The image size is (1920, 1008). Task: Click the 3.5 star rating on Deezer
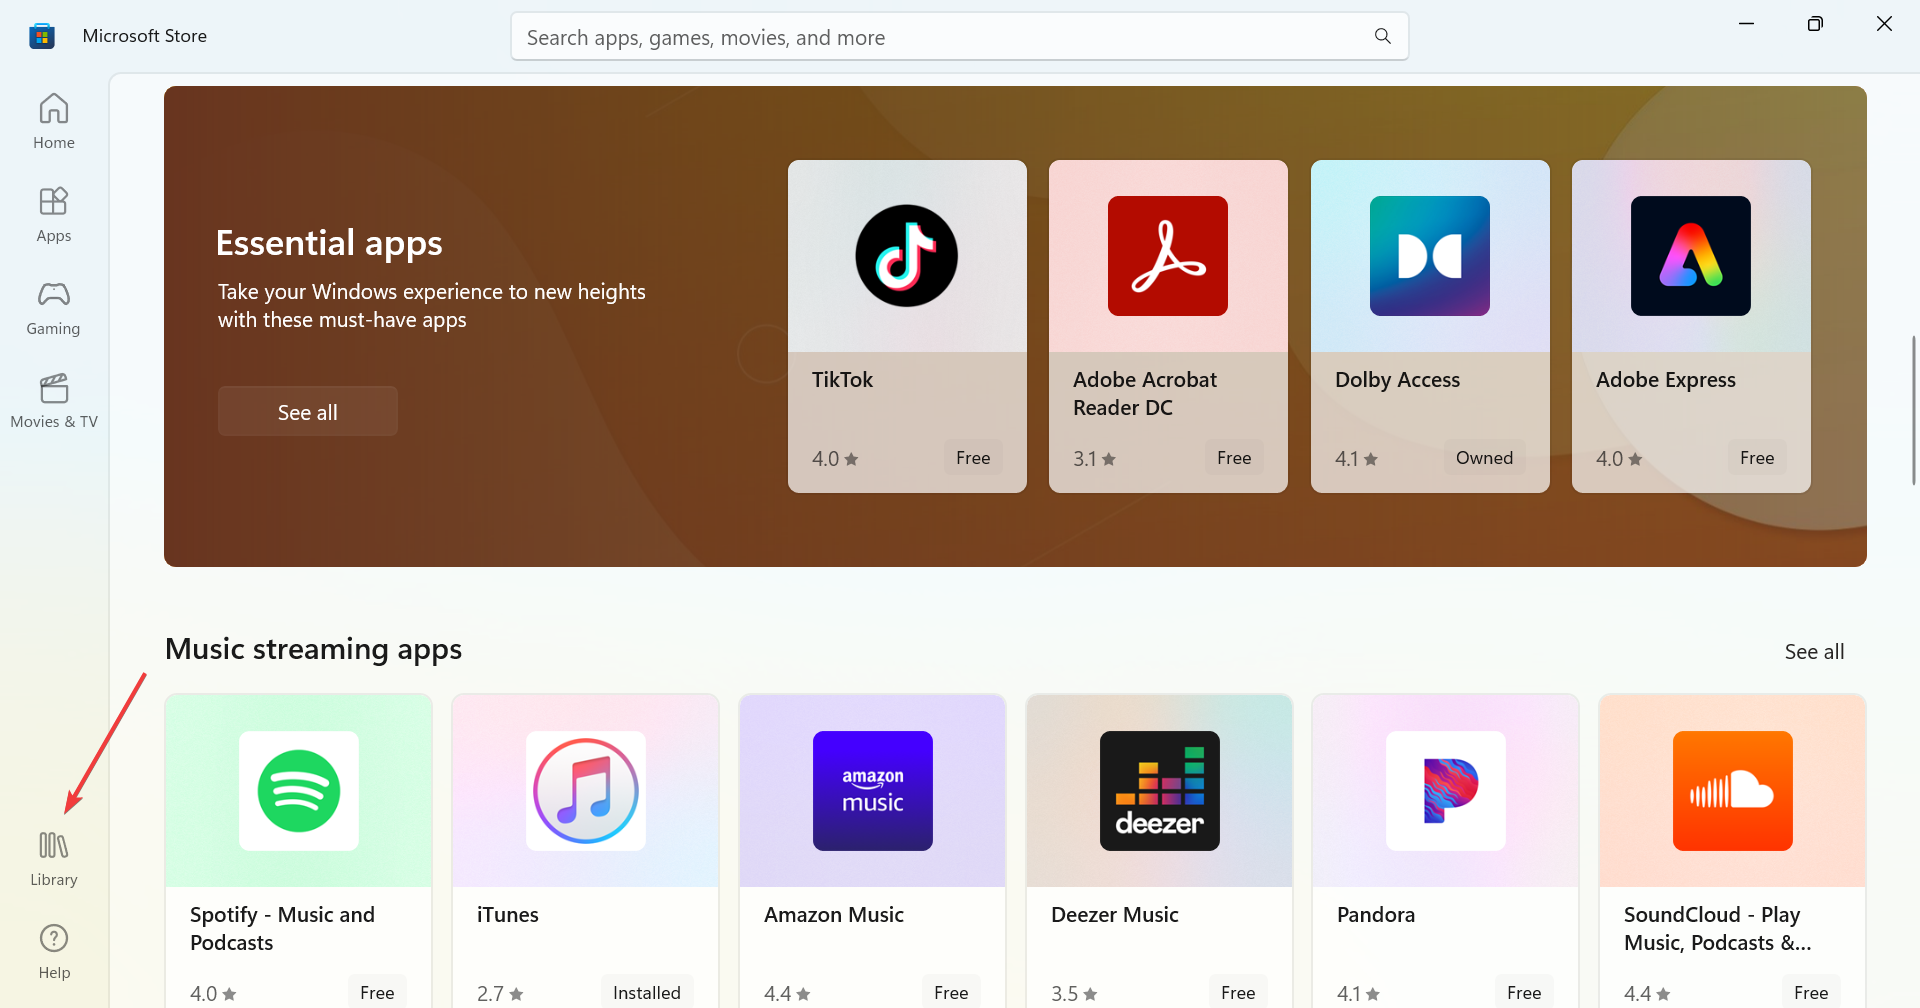pos(1074,994)
